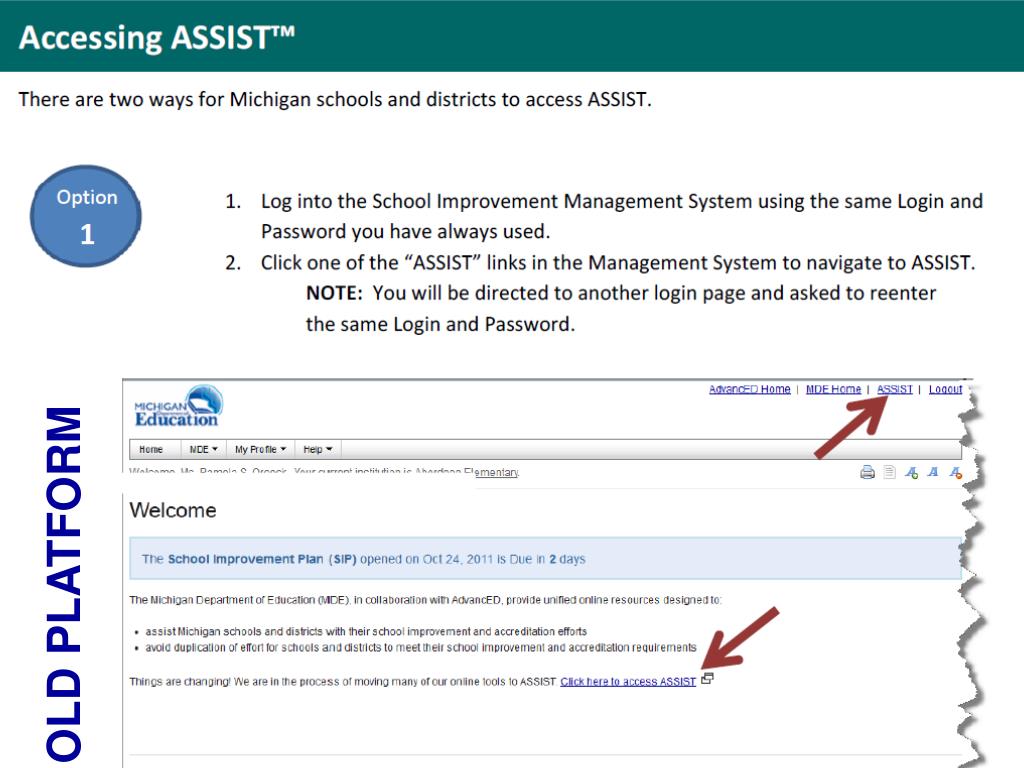1024x768 pixels.
Task: Click the 'Click here to access ASSIST' link
Action: tap(628, 682)
